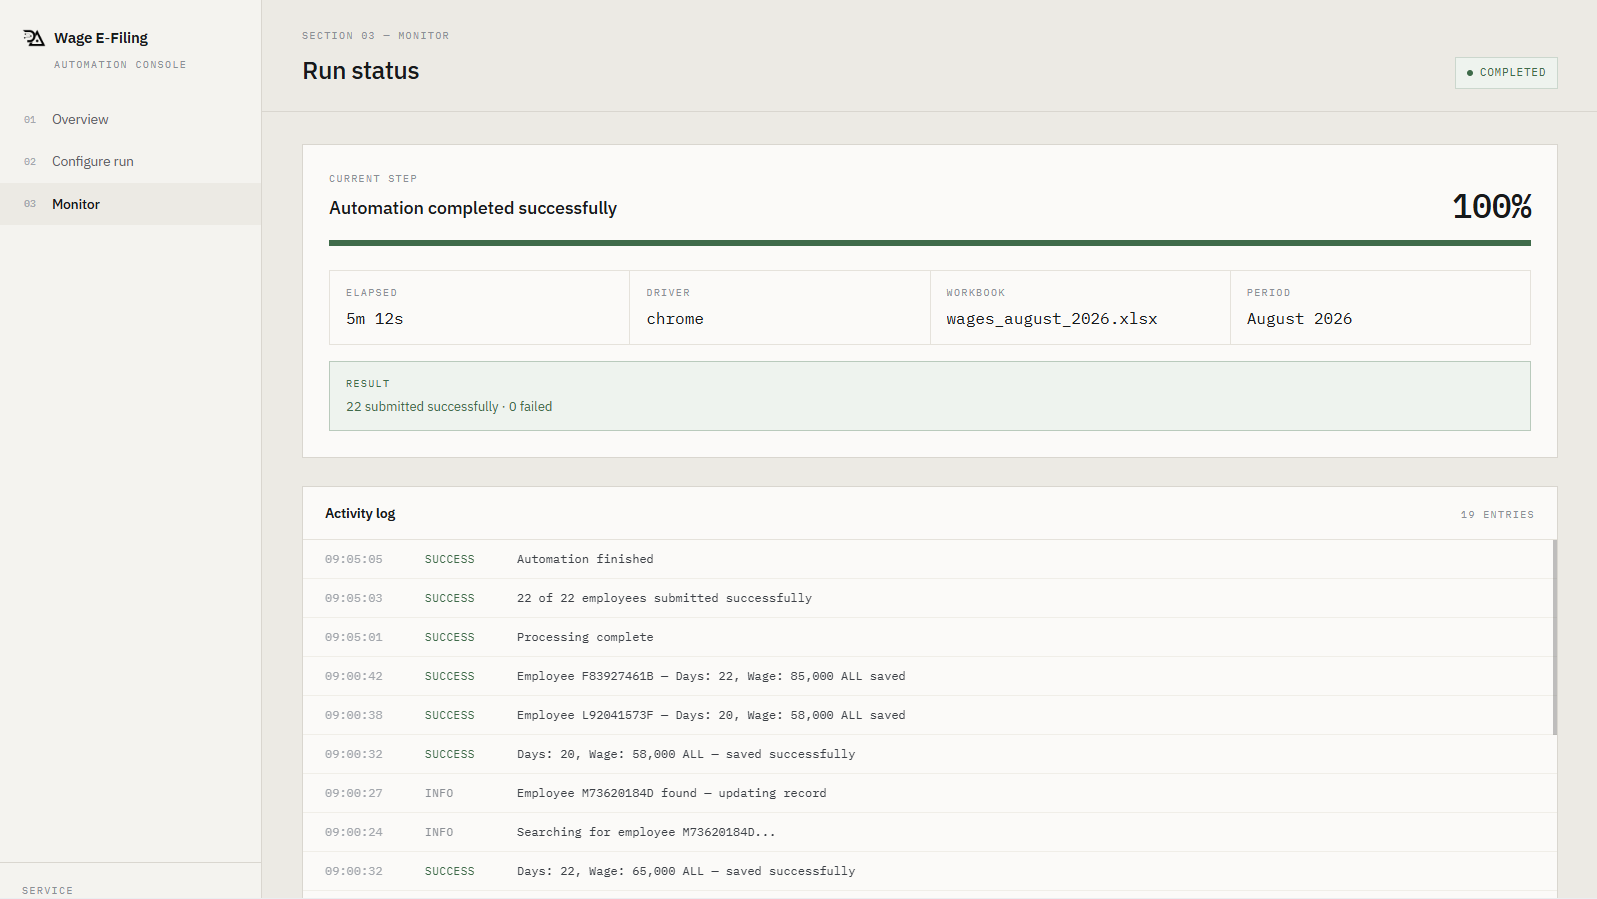The image size is (1597, 899).
Task: Click the 09:00:42 timestamp
Action: (x=354, y=677)
